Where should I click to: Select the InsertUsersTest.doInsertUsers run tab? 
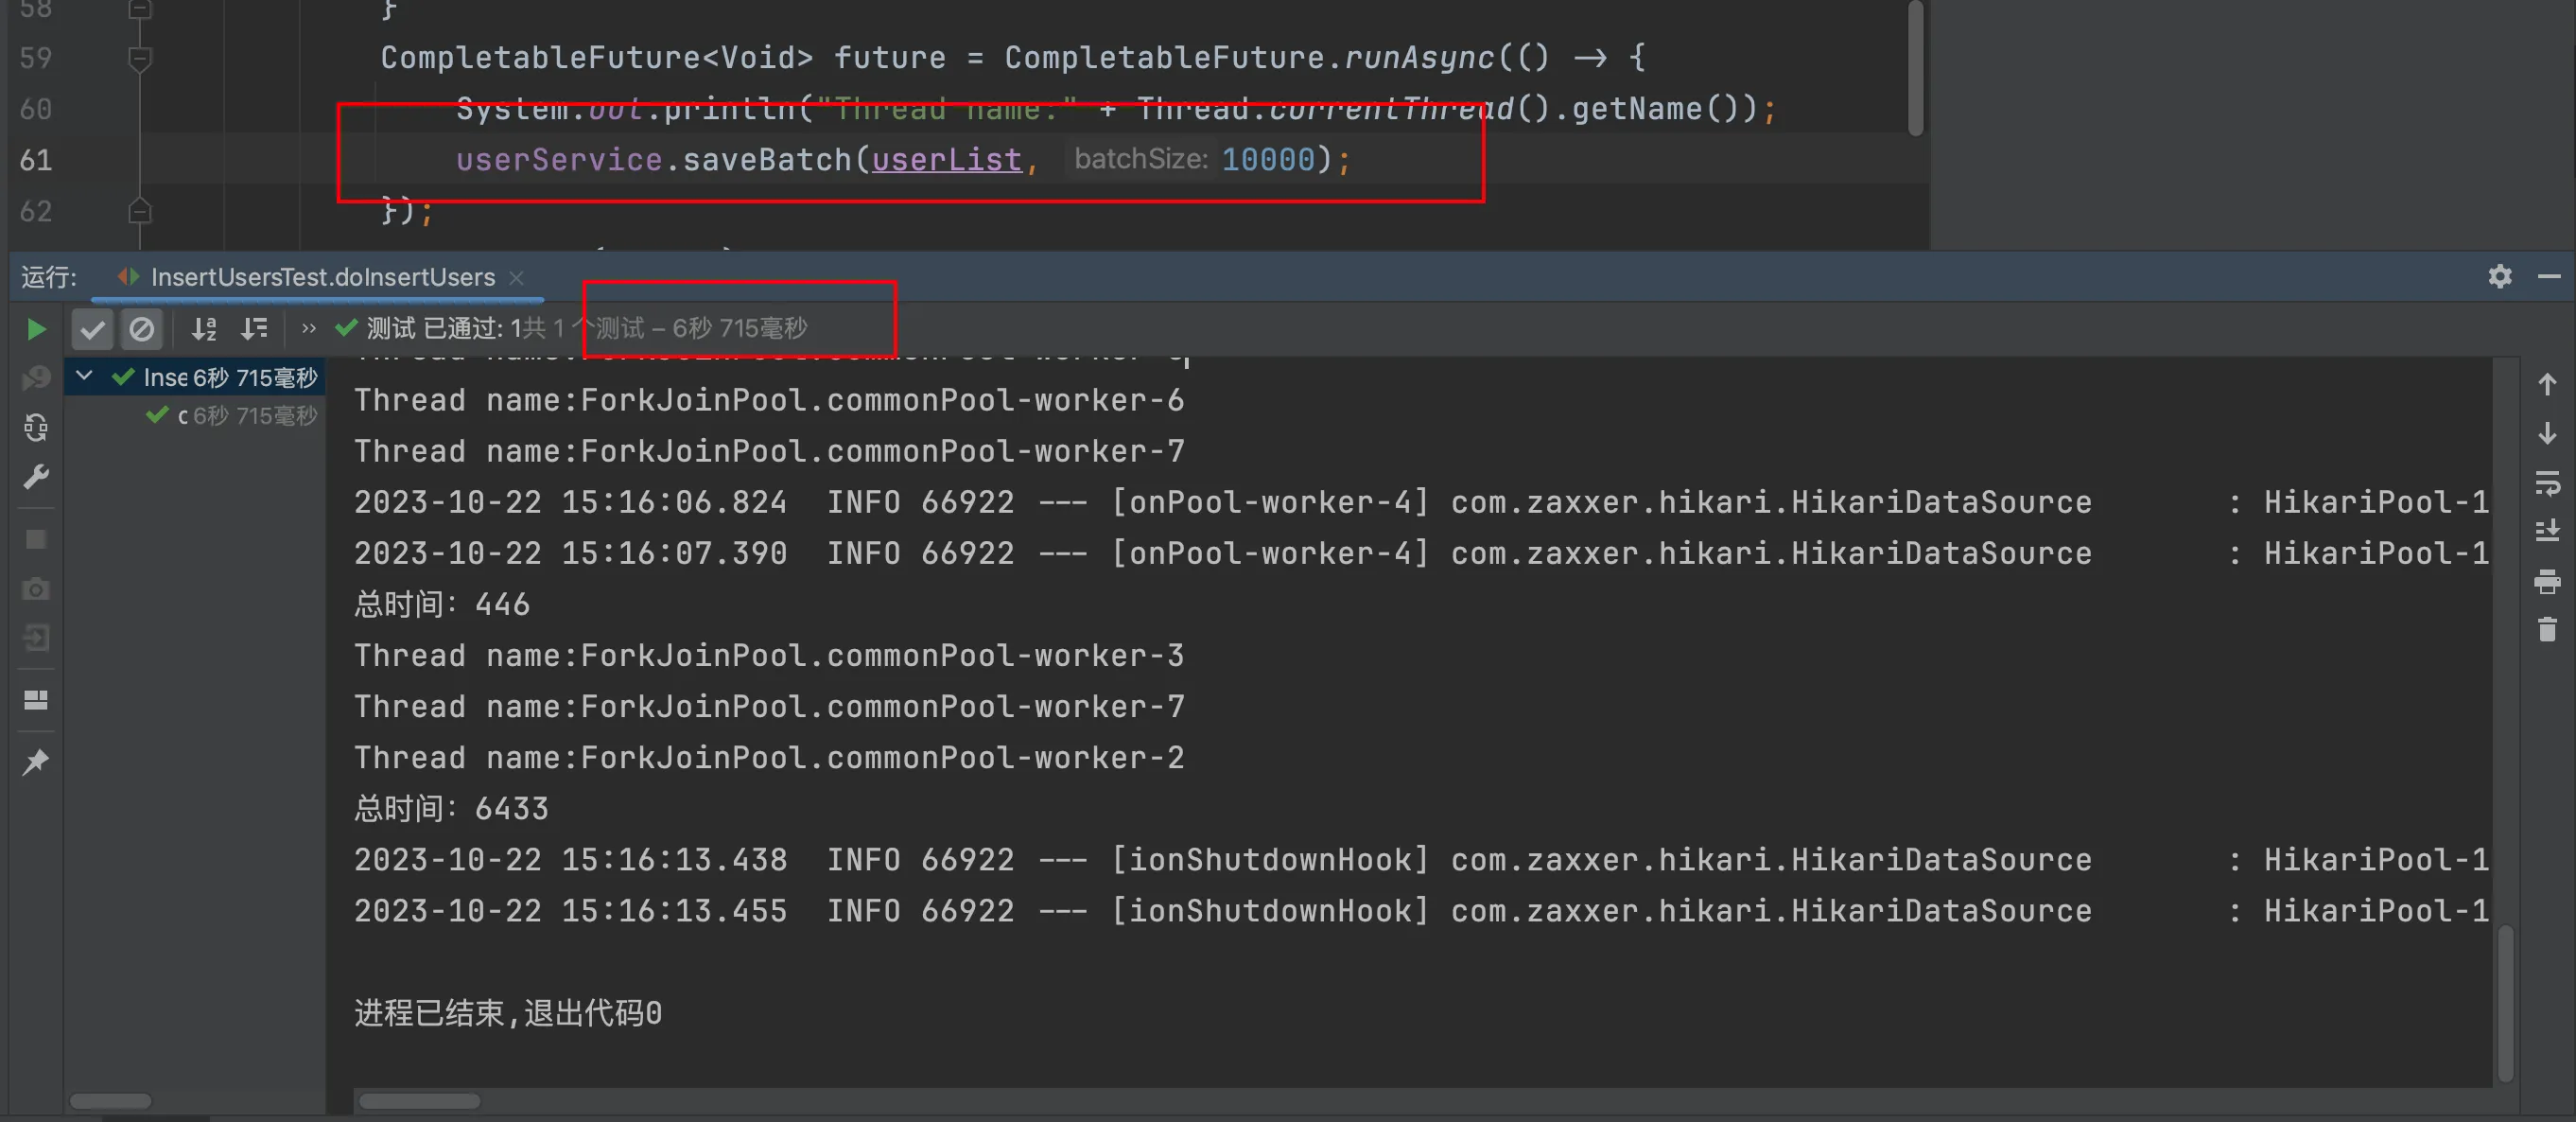(x=322, y=277)
